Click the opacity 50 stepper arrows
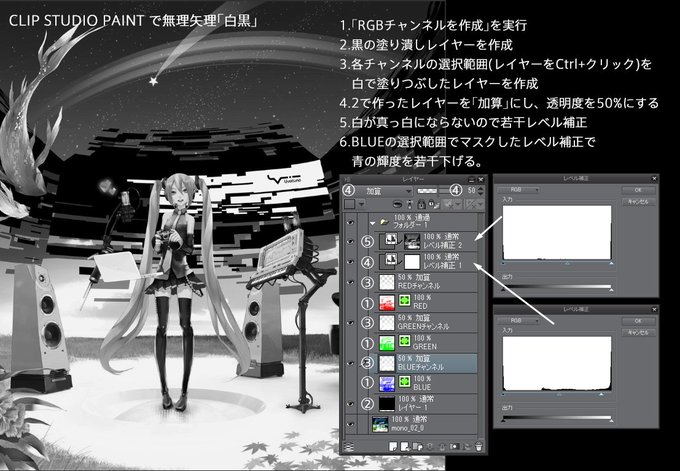680x471 pixels. pyautogui.click(x=480, y=191)
